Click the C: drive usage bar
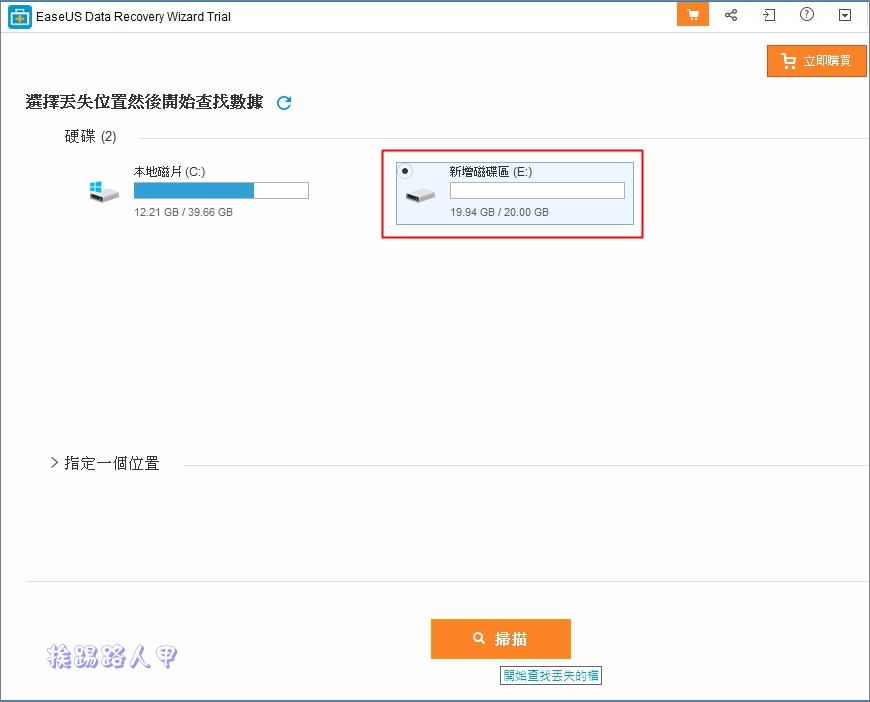Image resolution: width=870 pixels, height=702 pixels. tap(221, 190)
